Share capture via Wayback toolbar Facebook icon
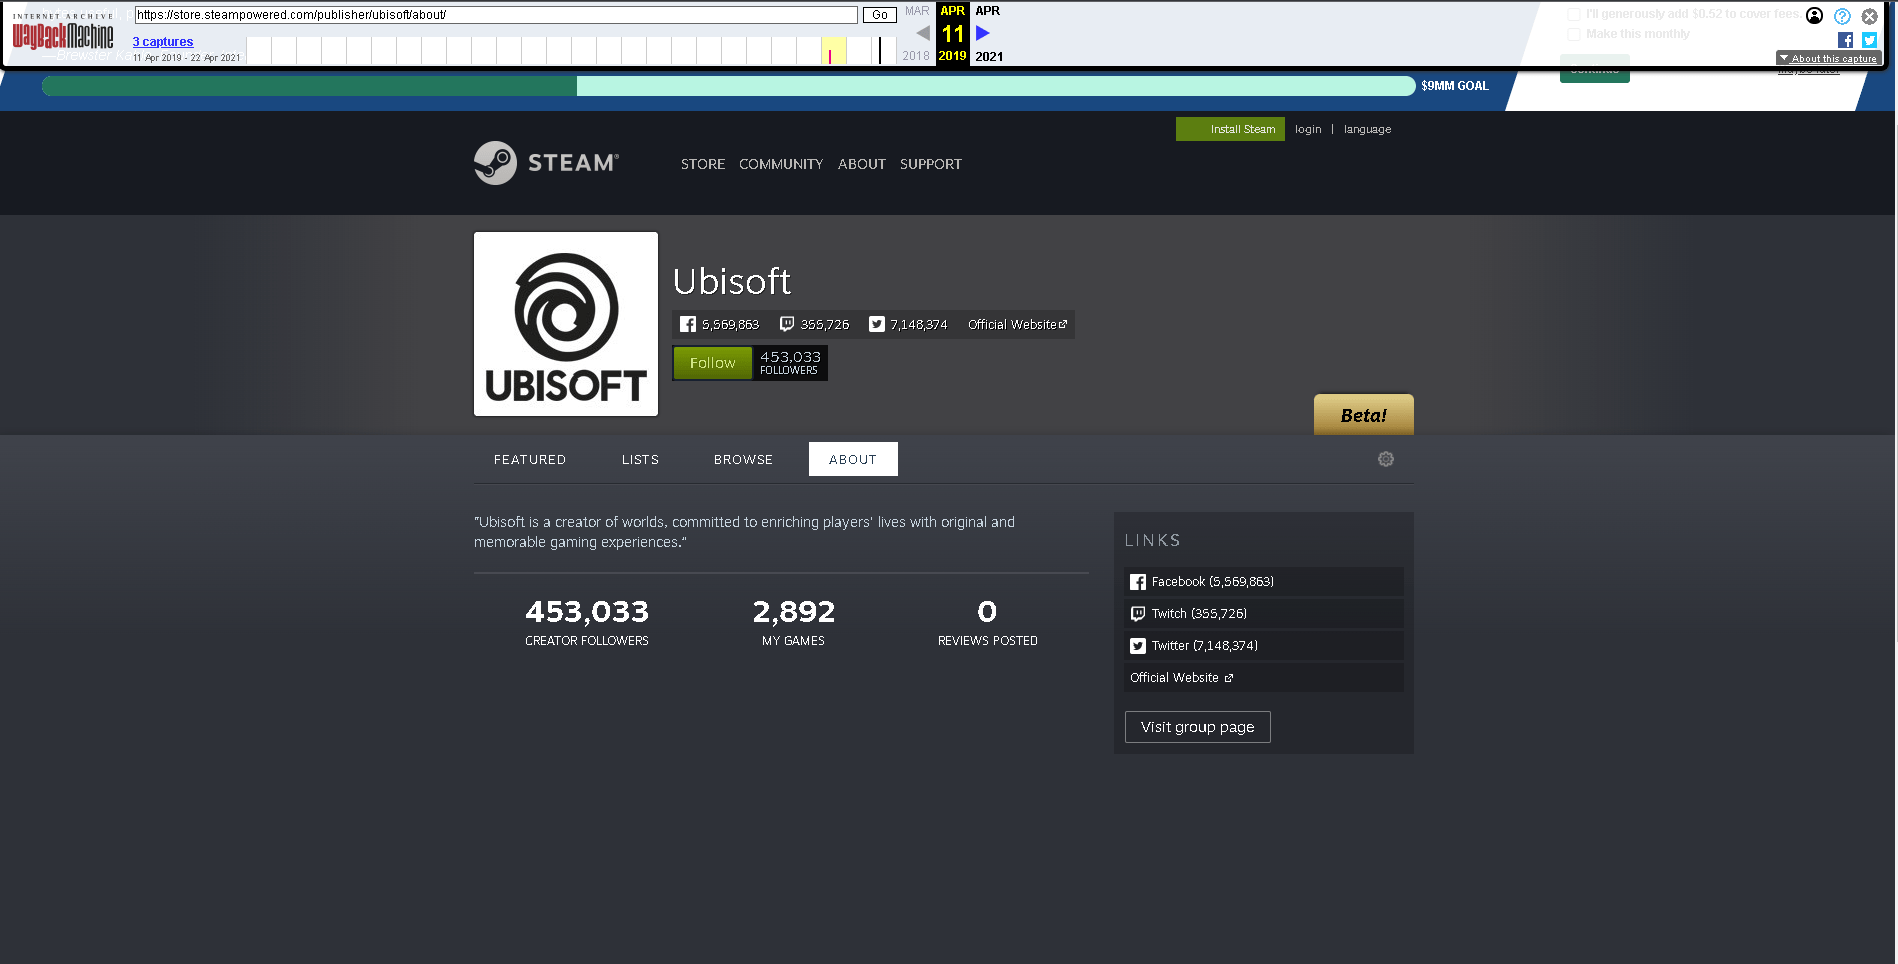1898x964 pixels. pos(1845,40)
